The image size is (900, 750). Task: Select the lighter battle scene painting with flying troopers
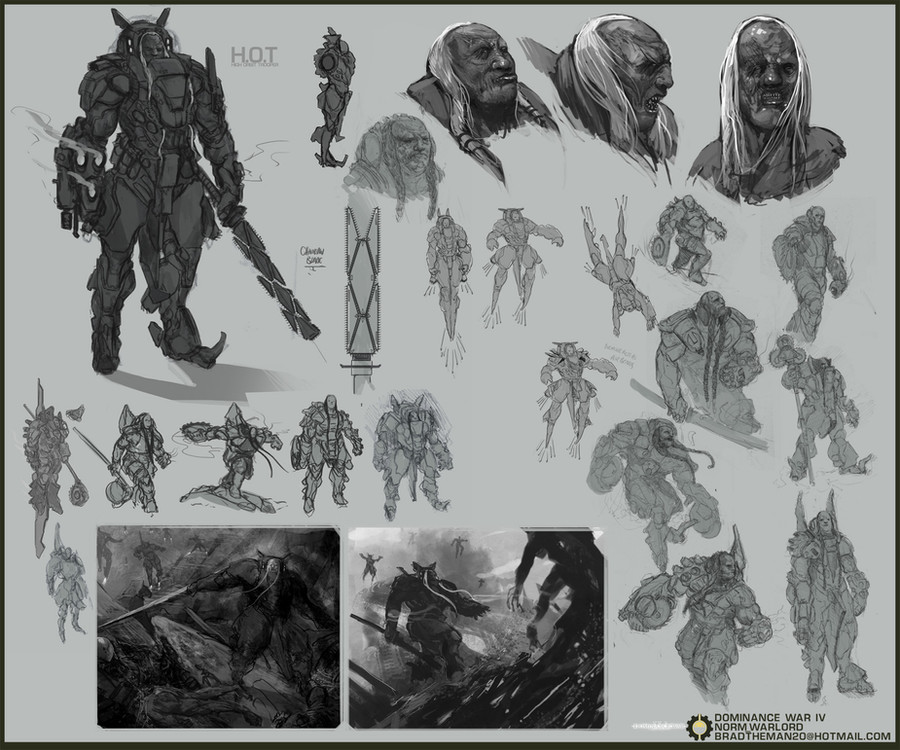[x=476, y=628]
